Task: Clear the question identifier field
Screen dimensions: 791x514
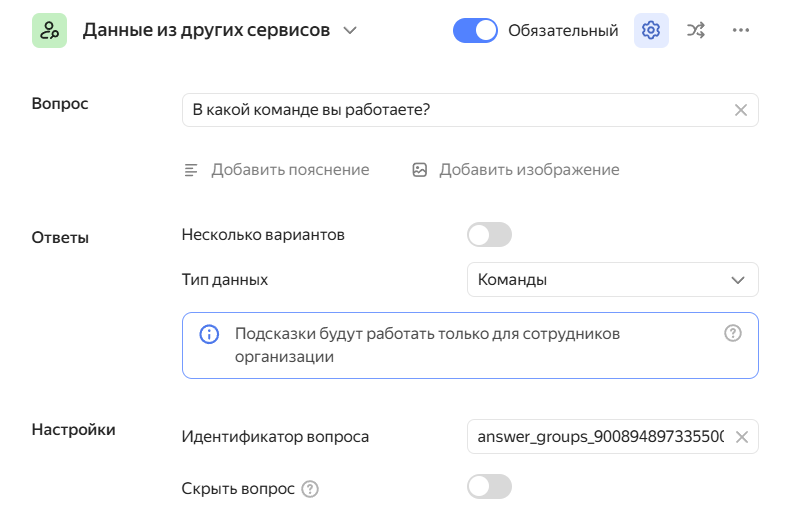Action: (742, 436)
